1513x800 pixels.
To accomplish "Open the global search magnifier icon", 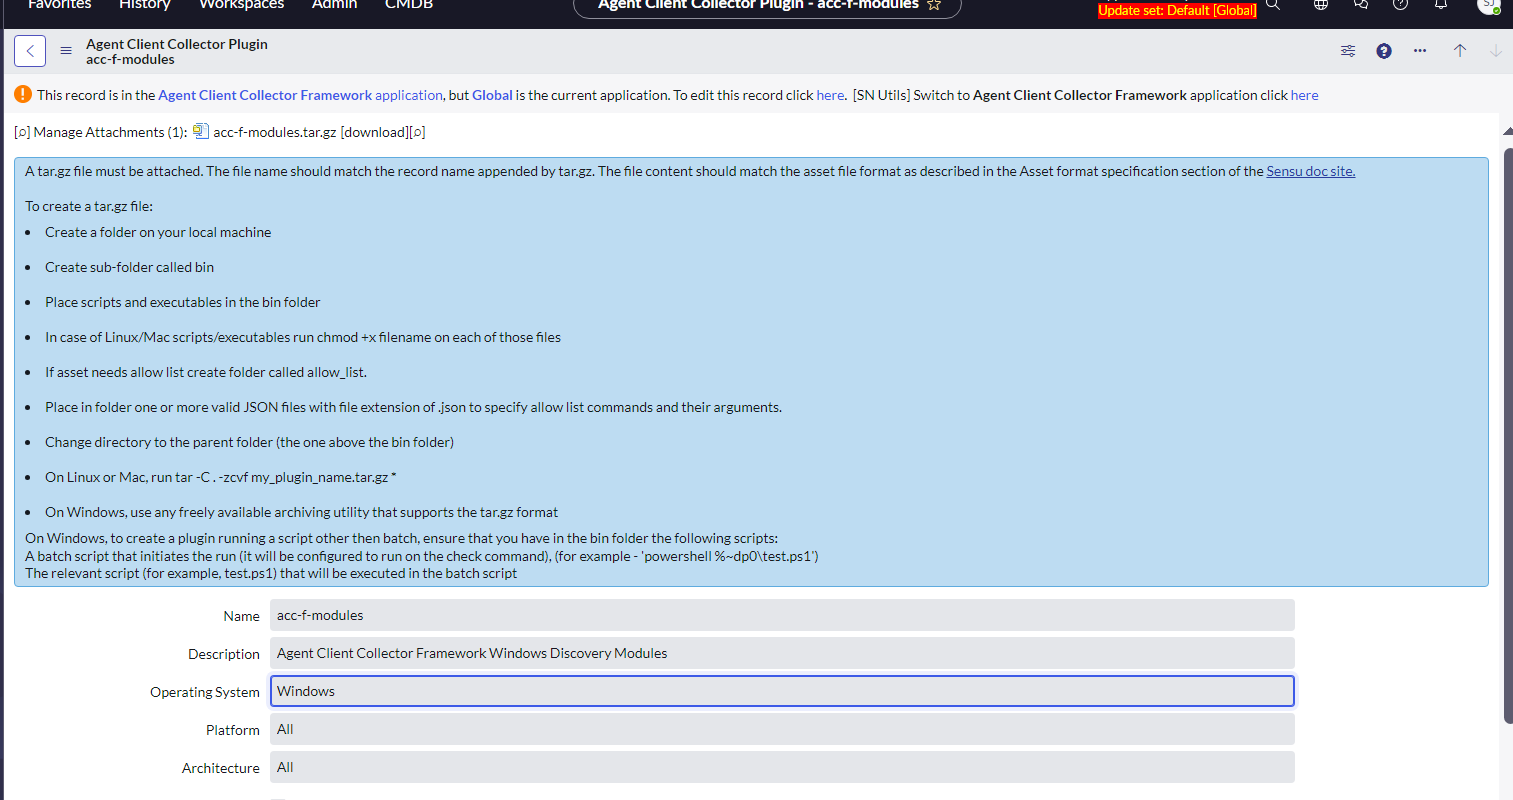I will (x=1273, y=5).
